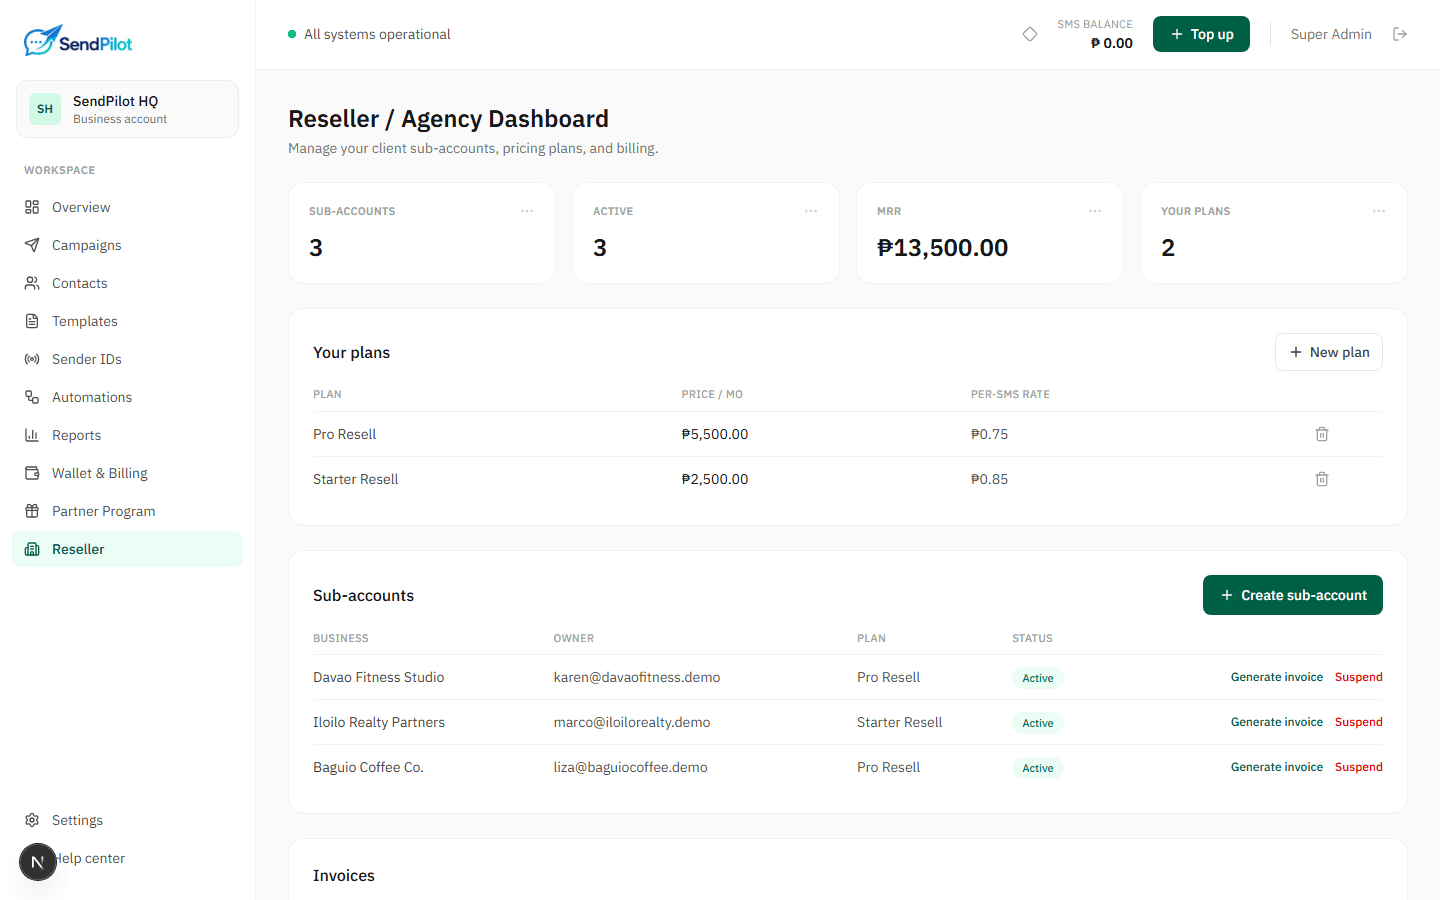Open the Reports section

click(x=127, y=435)
